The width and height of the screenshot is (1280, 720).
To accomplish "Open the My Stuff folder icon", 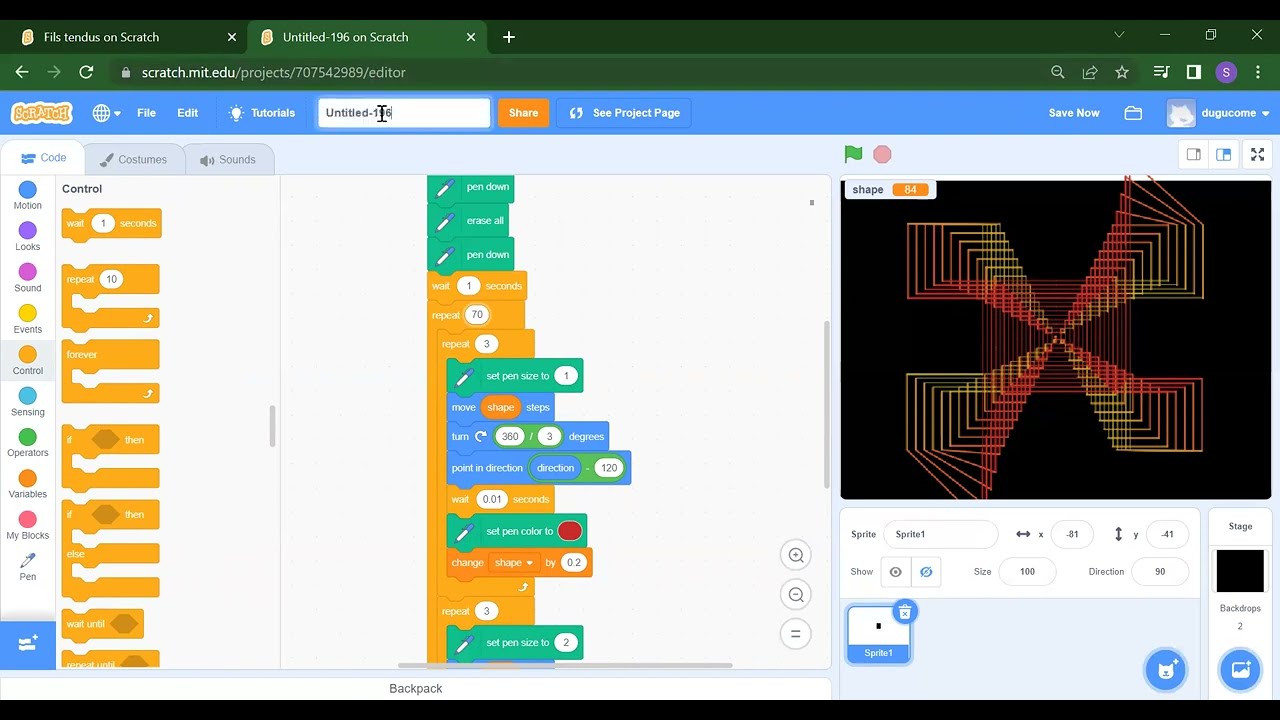I will pyautogui.click(x=1133, y=113).
